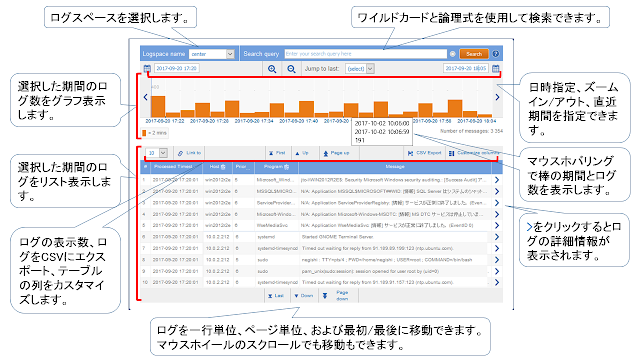The width and height of the screenshot is (640, 360).
Task: Select host cell win2012r2e in row 1
Action: pyautogui.click(x=218, y=180)
